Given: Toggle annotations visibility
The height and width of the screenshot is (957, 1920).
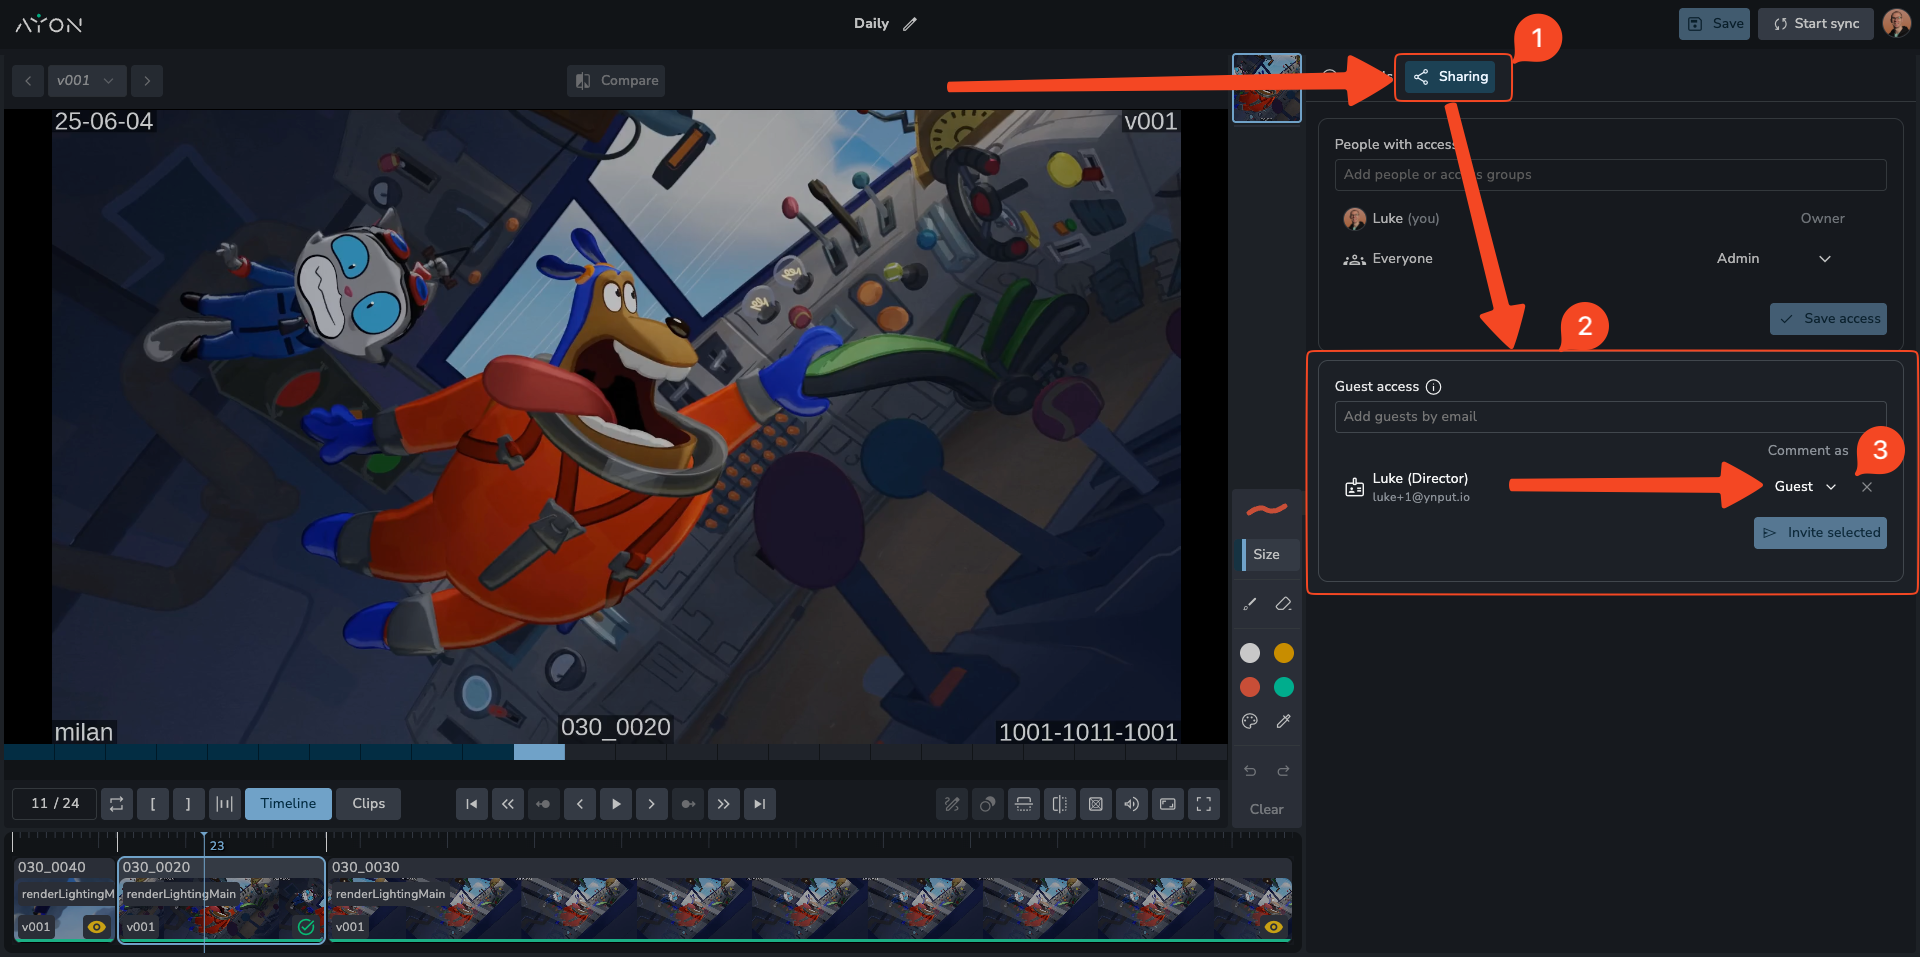Looking at the screenshot, I should point(952,804).
